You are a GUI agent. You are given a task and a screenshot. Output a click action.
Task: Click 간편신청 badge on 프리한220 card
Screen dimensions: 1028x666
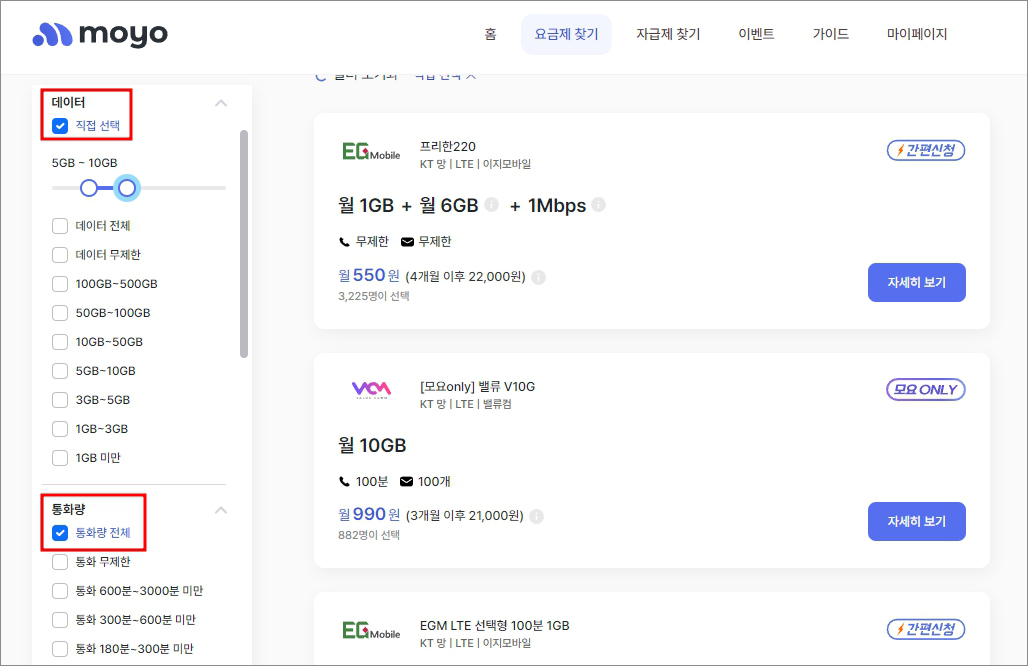click(x=926, y=150)
